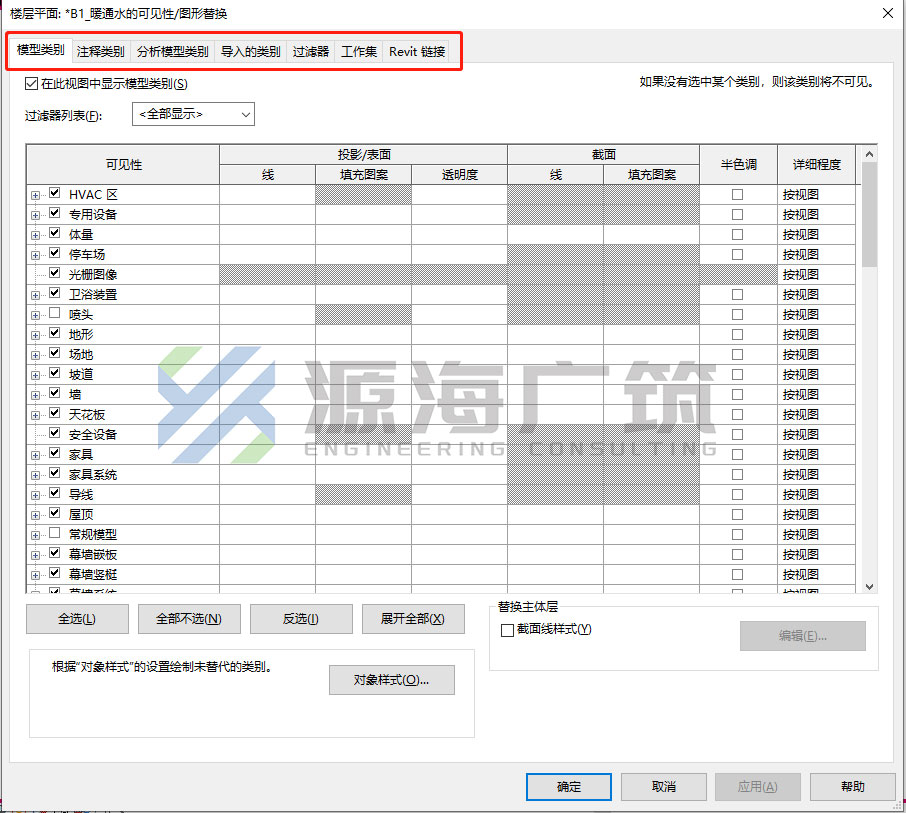The height and width of the screenshot is (813, 906).
Task: Click the 展开全部 button
Action: [413, 619]
